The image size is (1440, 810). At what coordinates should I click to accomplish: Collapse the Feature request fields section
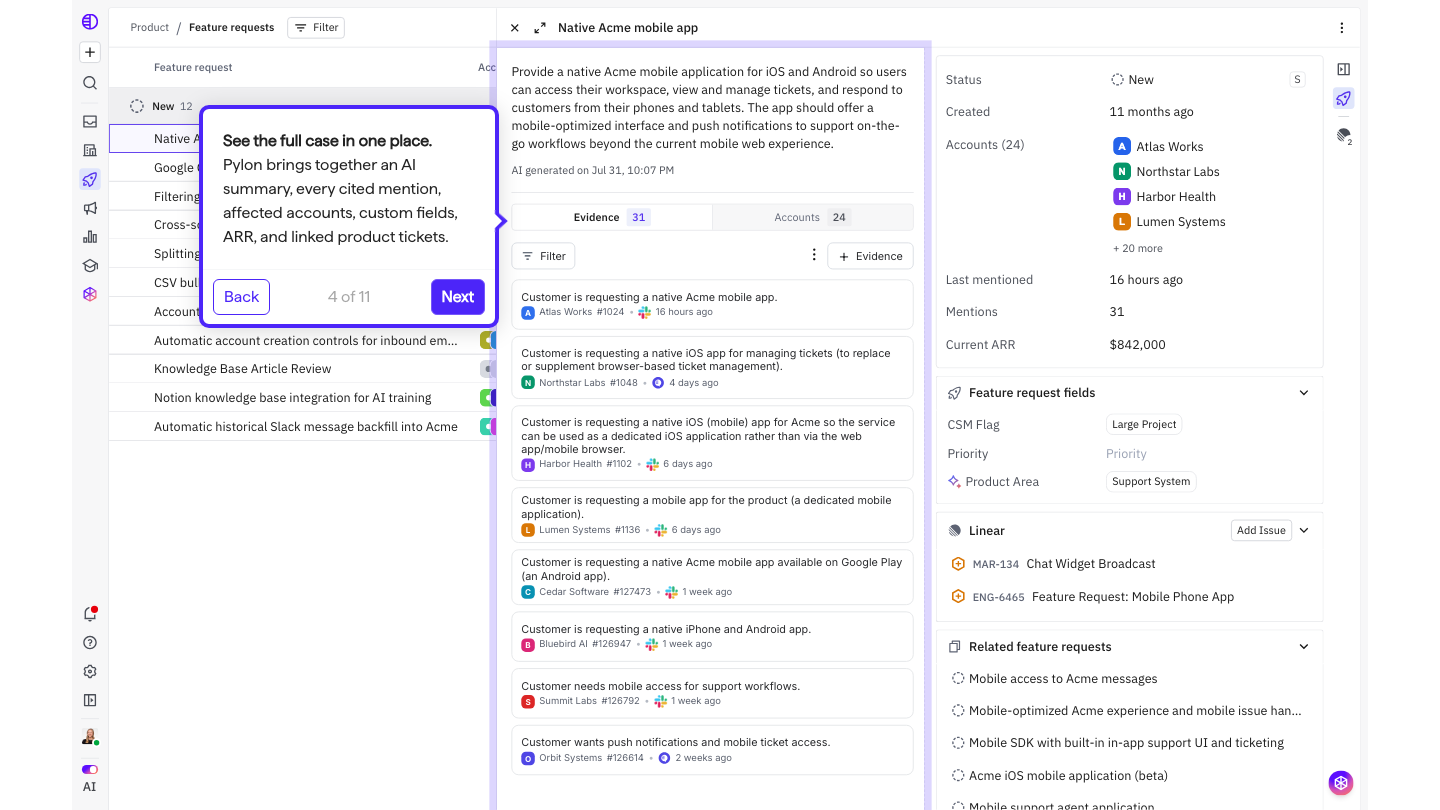point(1304,393)
